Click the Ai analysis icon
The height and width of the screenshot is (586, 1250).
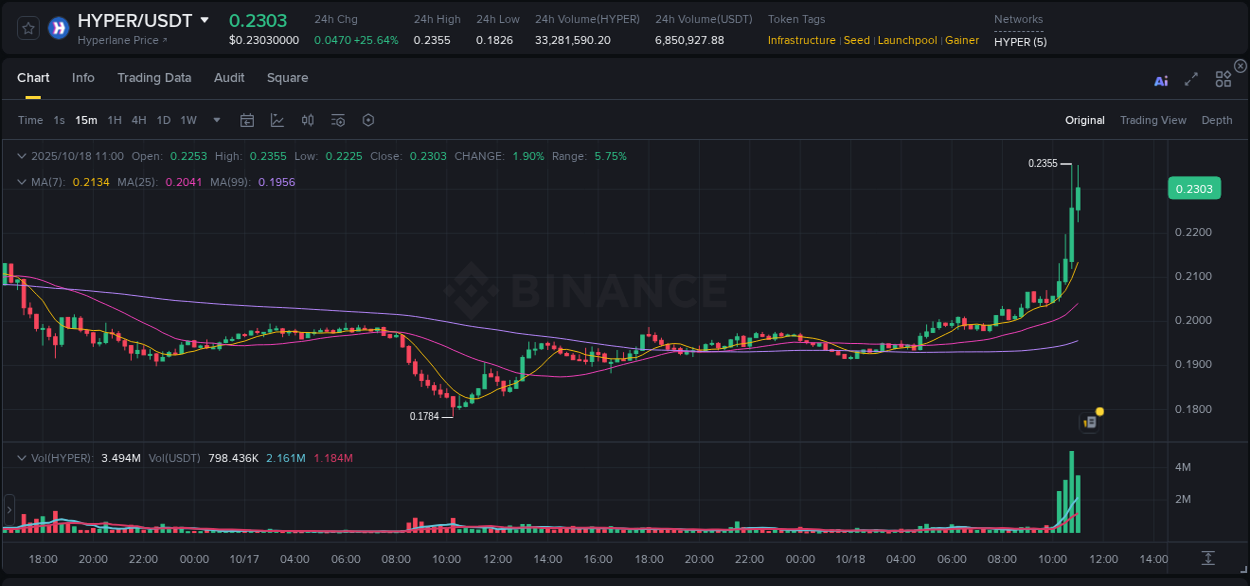(x=1160, y=81)
